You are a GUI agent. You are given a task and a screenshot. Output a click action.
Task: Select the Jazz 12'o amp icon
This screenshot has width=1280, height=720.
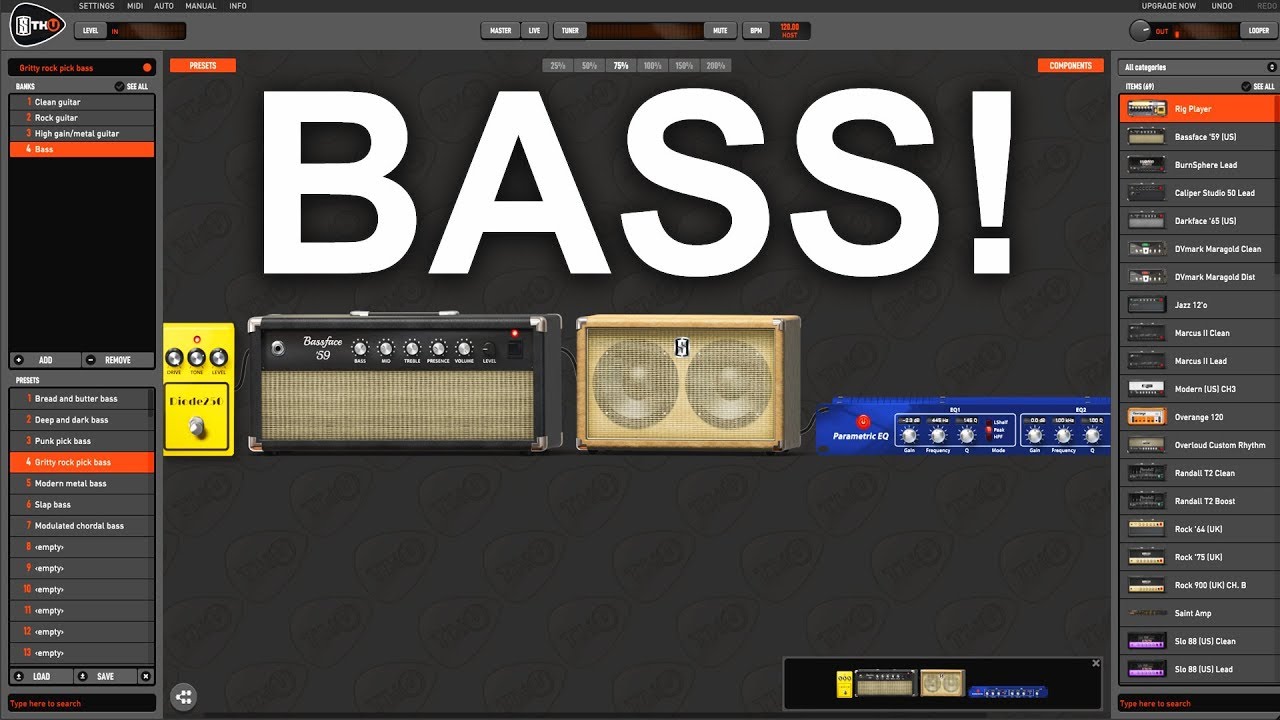tap(1145, 305)
